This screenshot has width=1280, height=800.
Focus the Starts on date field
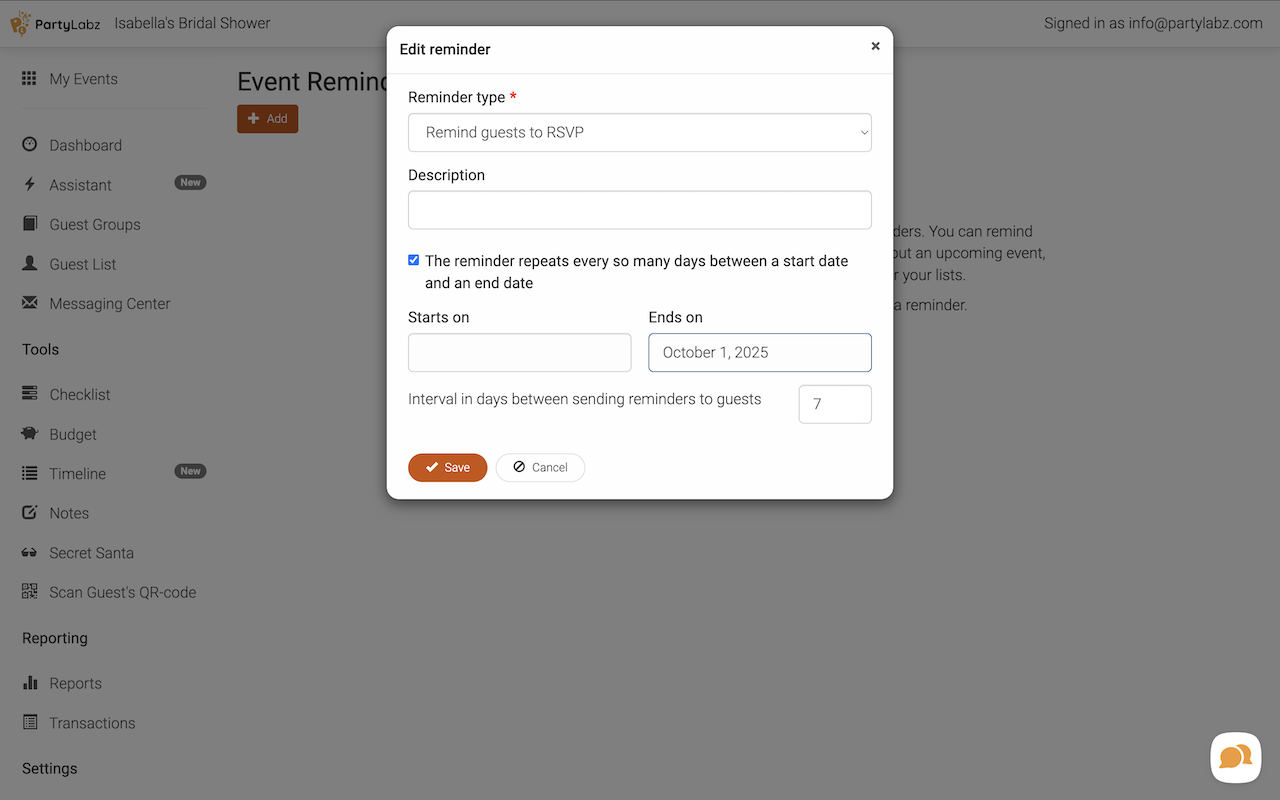pyautogui.click(x=519, y=352)
